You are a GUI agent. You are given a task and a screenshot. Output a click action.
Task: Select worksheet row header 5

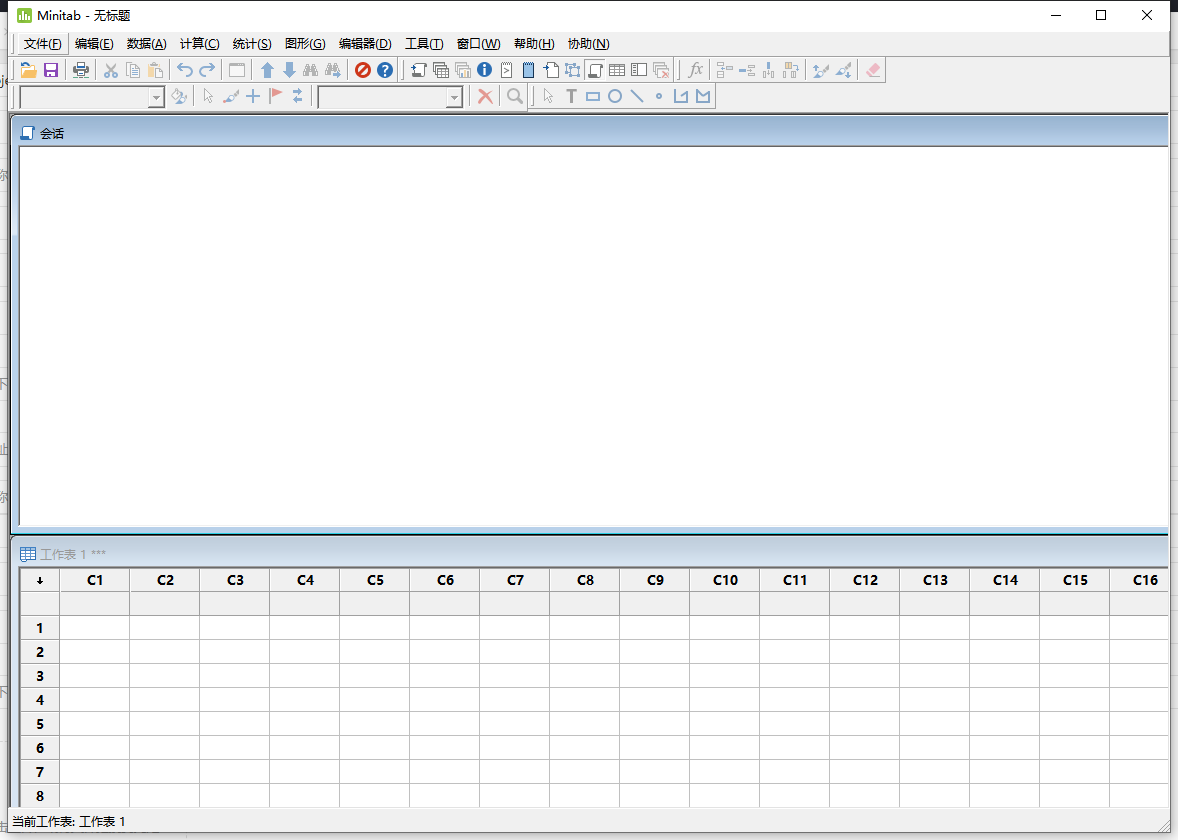click(x=40, y=724)
